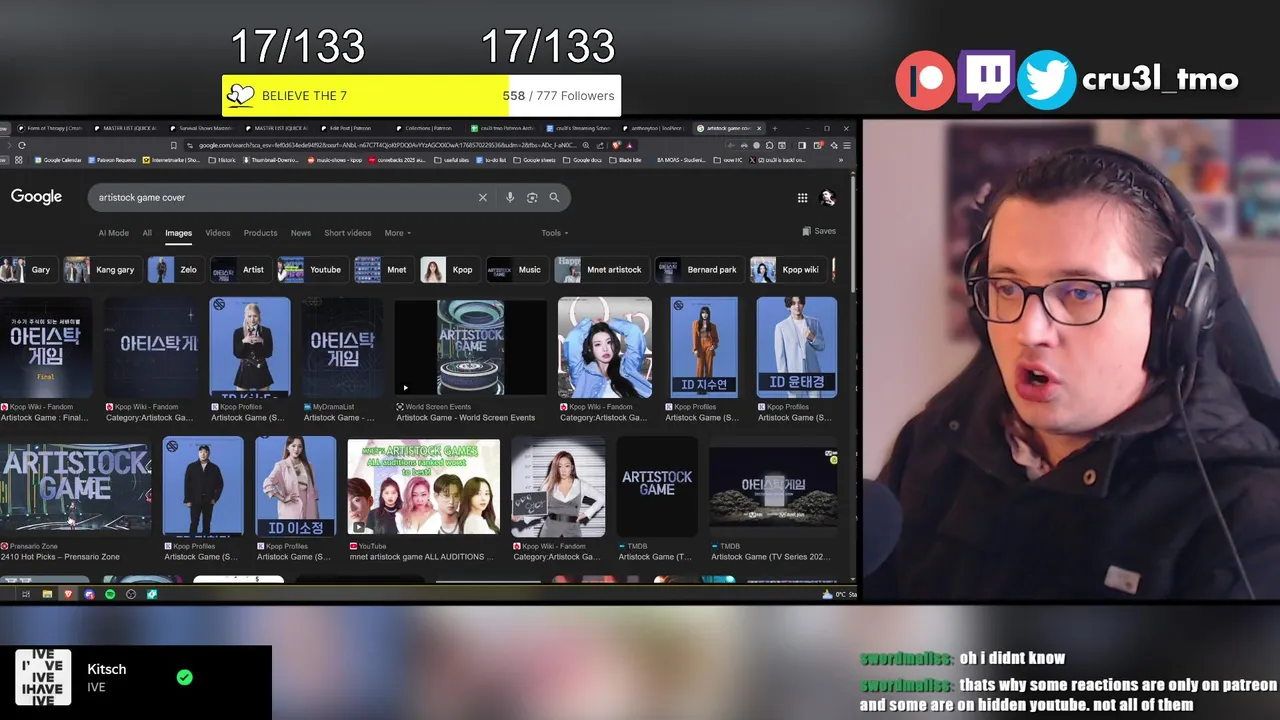Open the useful sites bookmarks folder

(x=452, y=160)
